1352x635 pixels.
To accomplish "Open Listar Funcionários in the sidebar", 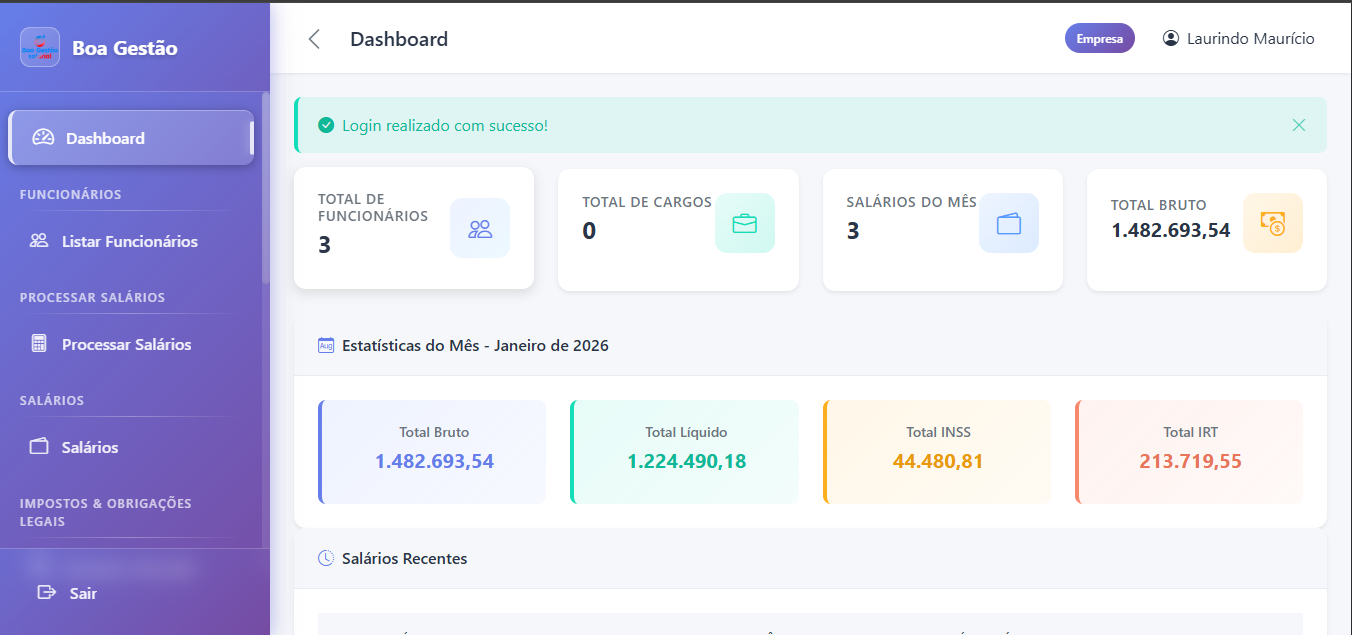I will [129, 241].
